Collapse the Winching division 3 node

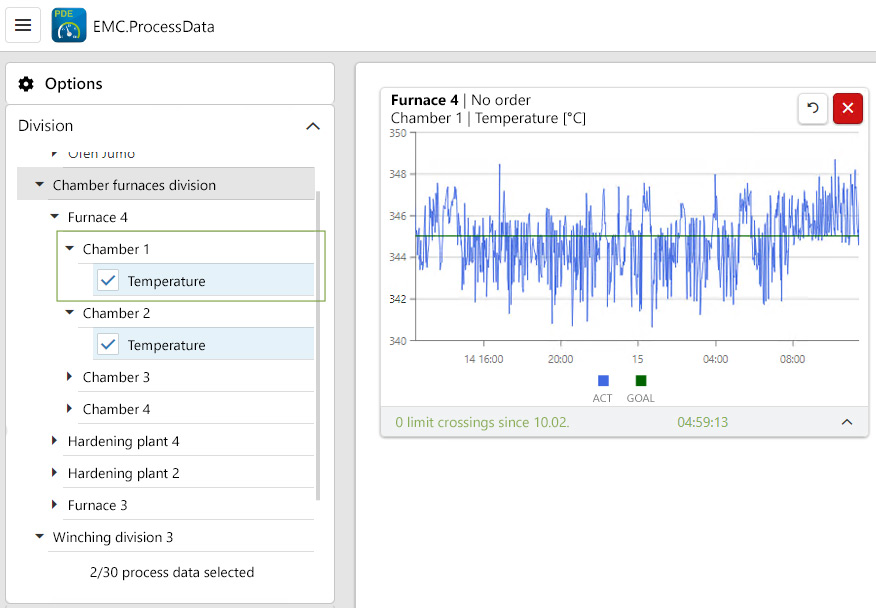[40, 537]
